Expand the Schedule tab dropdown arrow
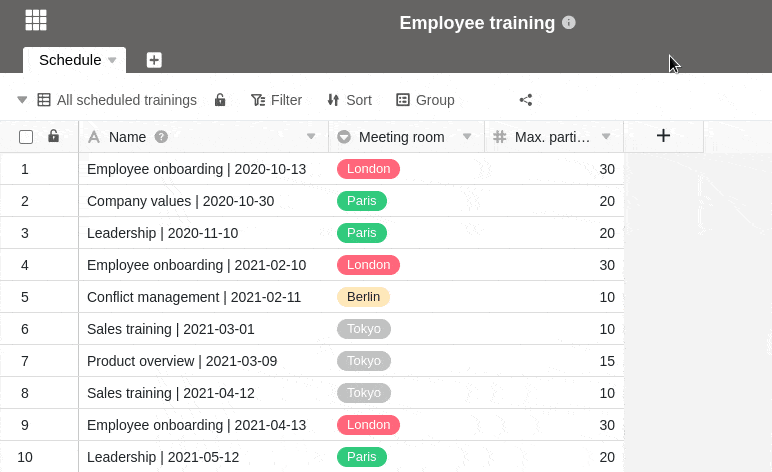772x472 pixels. (112, 60)
